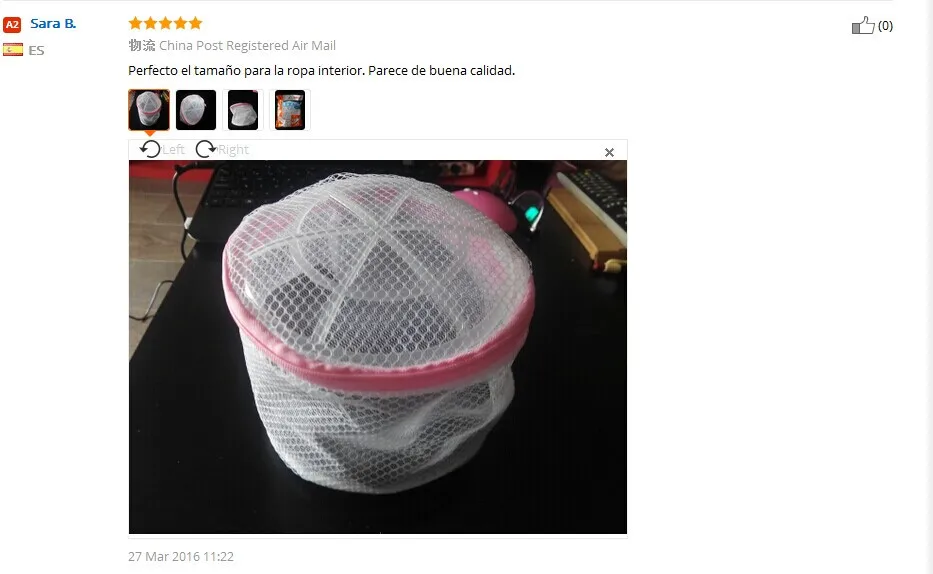Click the China Post Registered Air Mail text
933x574 pixels.
(x=247, y=46)
